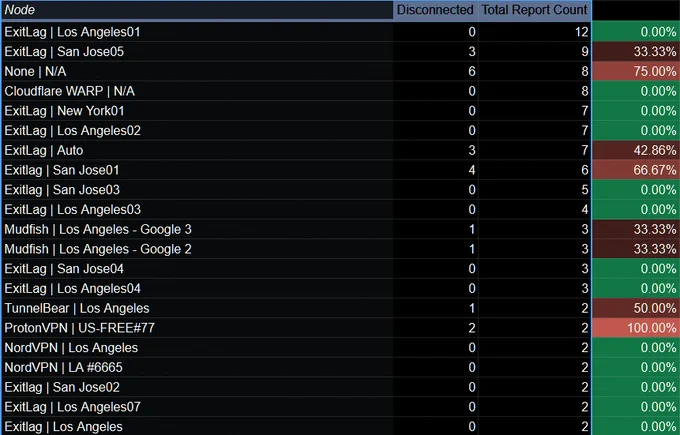Screen dimensions: 680x435
Task: Select the disconnected count 4 for San Jose01
Action: click(435, 170)
